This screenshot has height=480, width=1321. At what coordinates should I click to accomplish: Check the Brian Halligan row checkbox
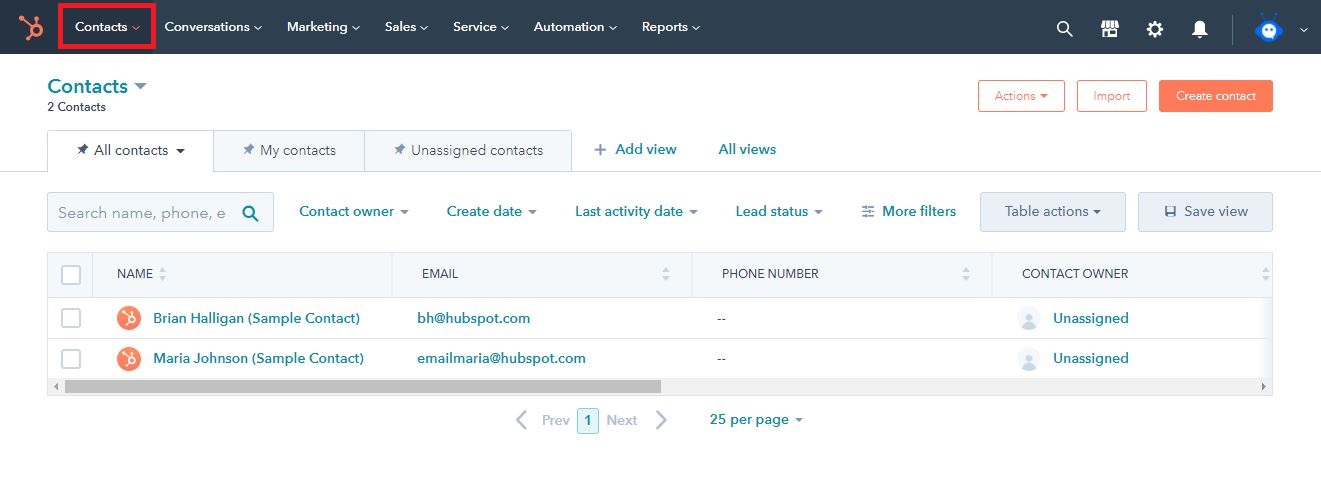[71, 318]
